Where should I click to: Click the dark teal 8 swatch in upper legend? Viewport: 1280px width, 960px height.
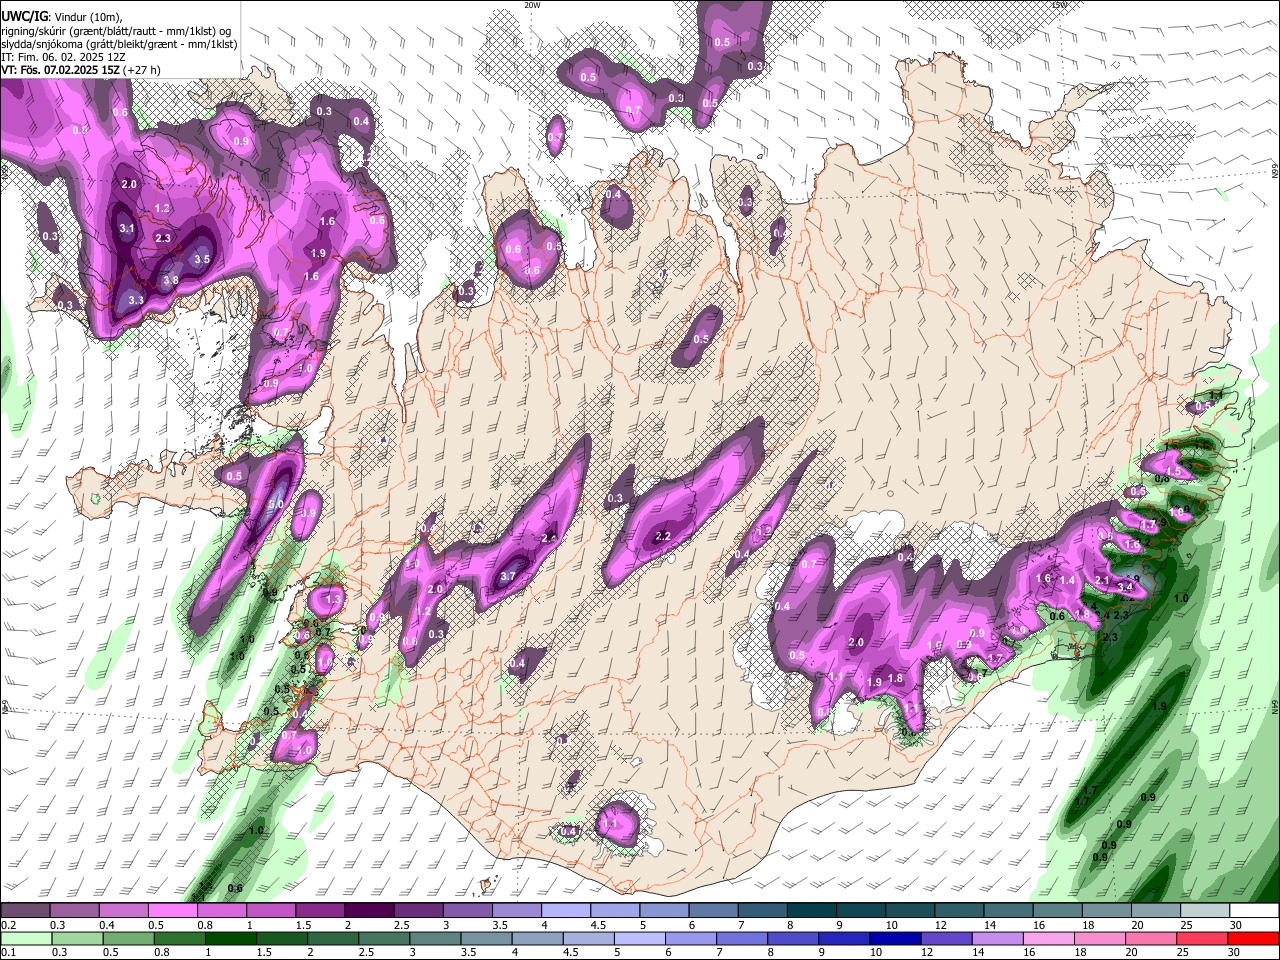click(x=812, y=911)
